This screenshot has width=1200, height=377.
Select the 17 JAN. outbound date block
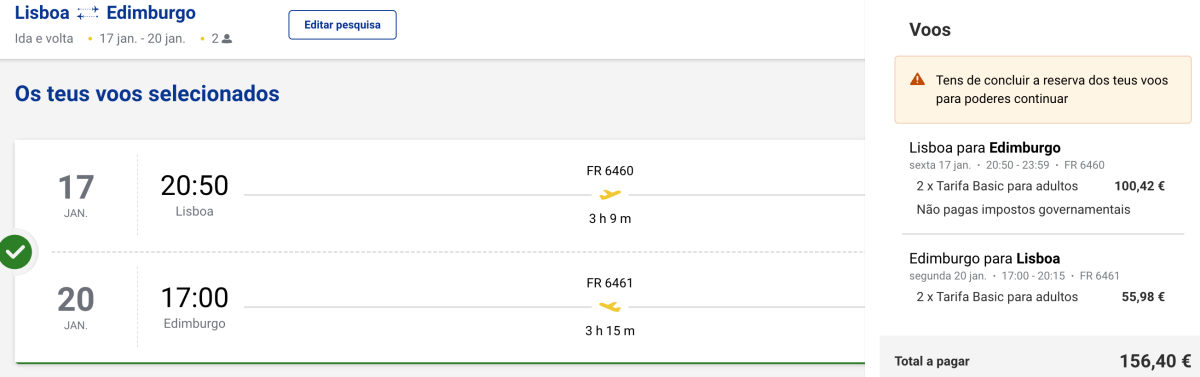click(76, 195)
